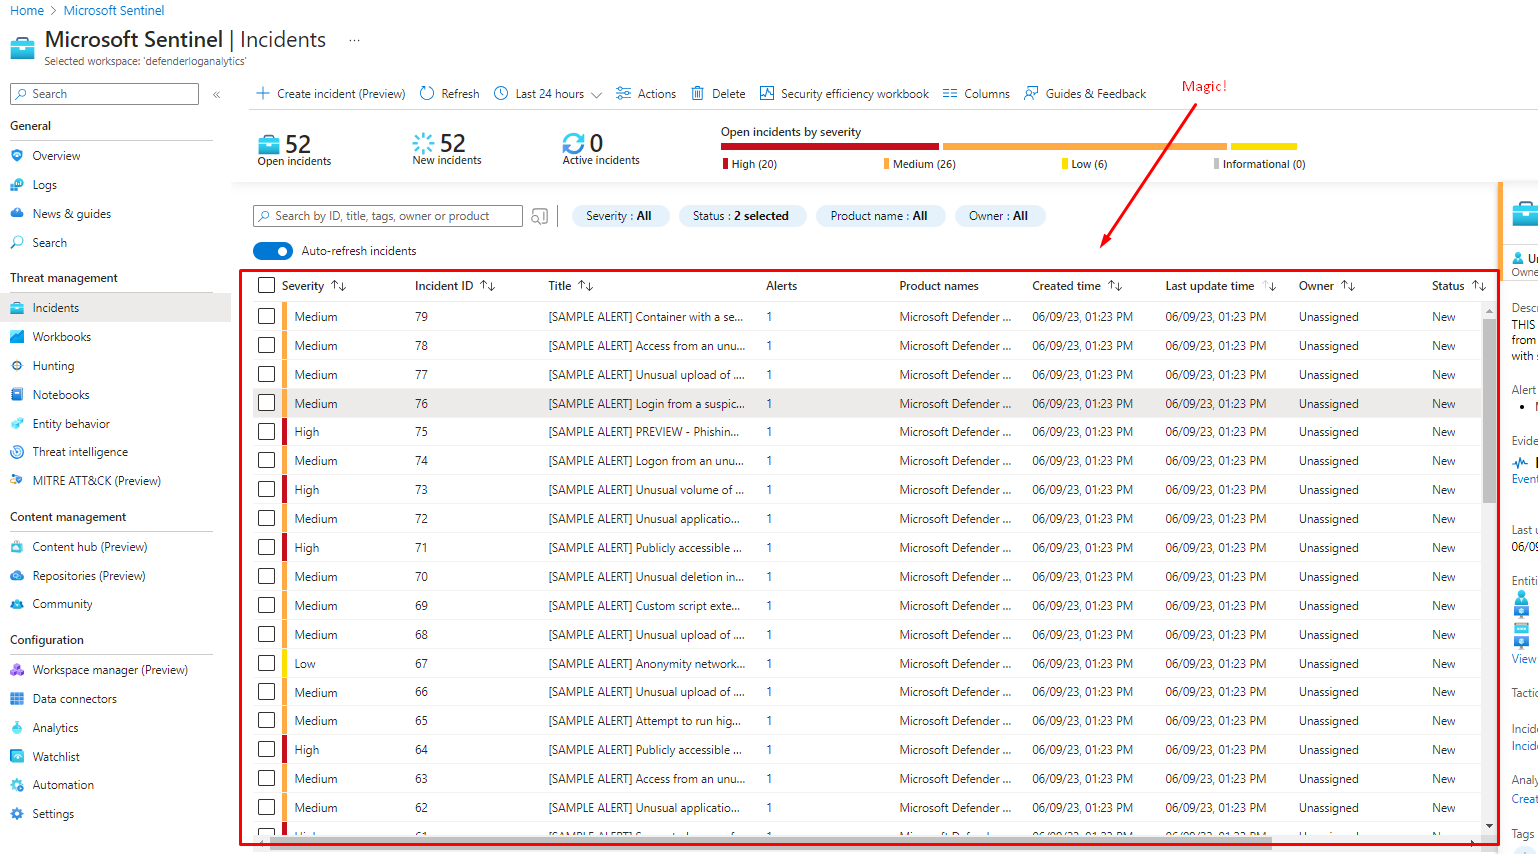The height and width of the screenshot is (854, 1538).
Task: Click the Home breadcrumb link
Action: click(x=27, y=10)
